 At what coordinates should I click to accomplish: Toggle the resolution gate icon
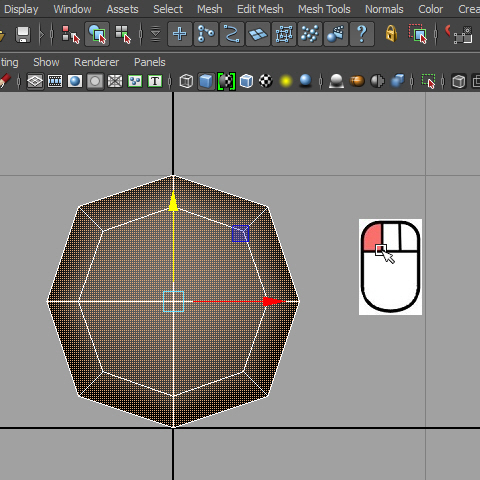point(75,81)
